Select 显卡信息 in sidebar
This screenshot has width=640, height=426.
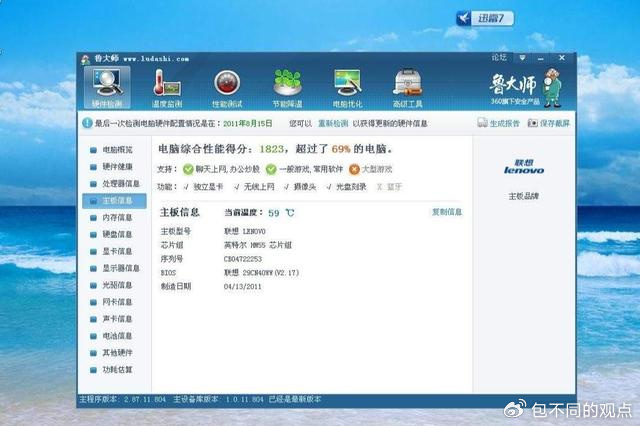click(x=117, y=251)
